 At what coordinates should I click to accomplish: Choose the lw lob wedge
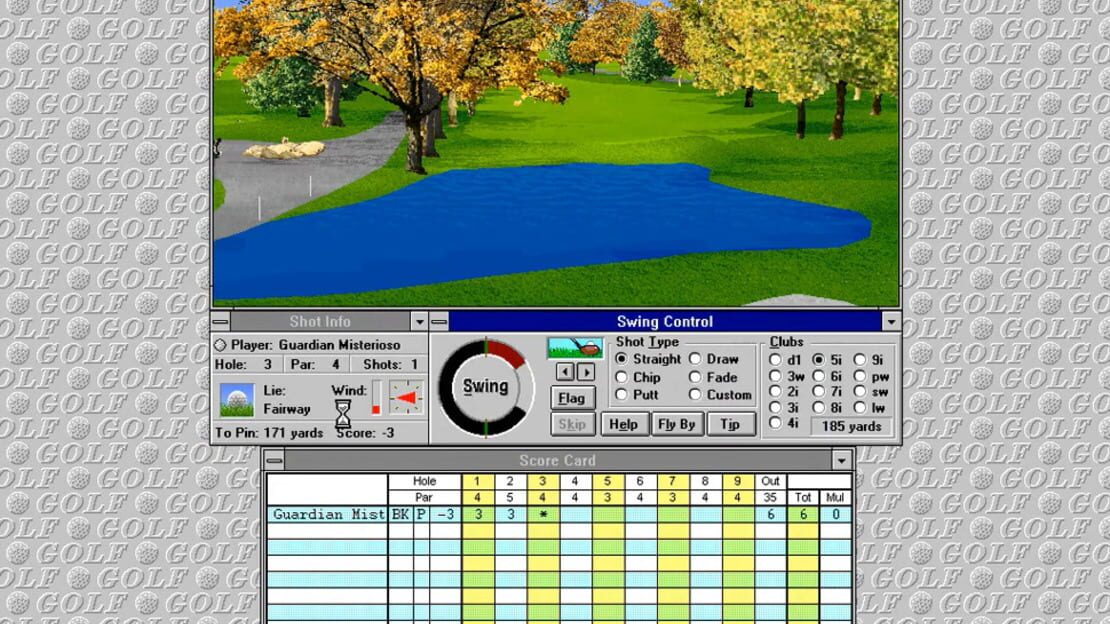click(869, 407)
